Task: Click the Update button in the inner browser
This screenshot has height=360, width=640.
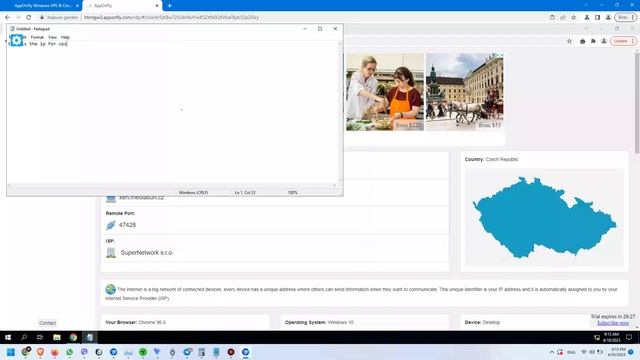Action: point(623,41)
